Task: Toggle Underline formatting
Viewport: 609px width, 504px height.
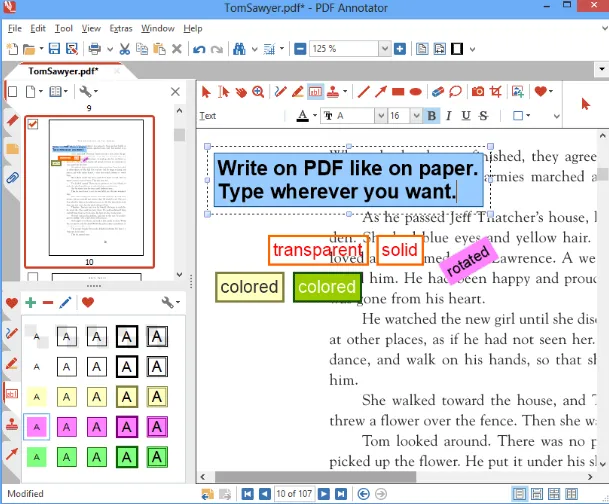Action: pyautogui.click(x=466, y=116)
